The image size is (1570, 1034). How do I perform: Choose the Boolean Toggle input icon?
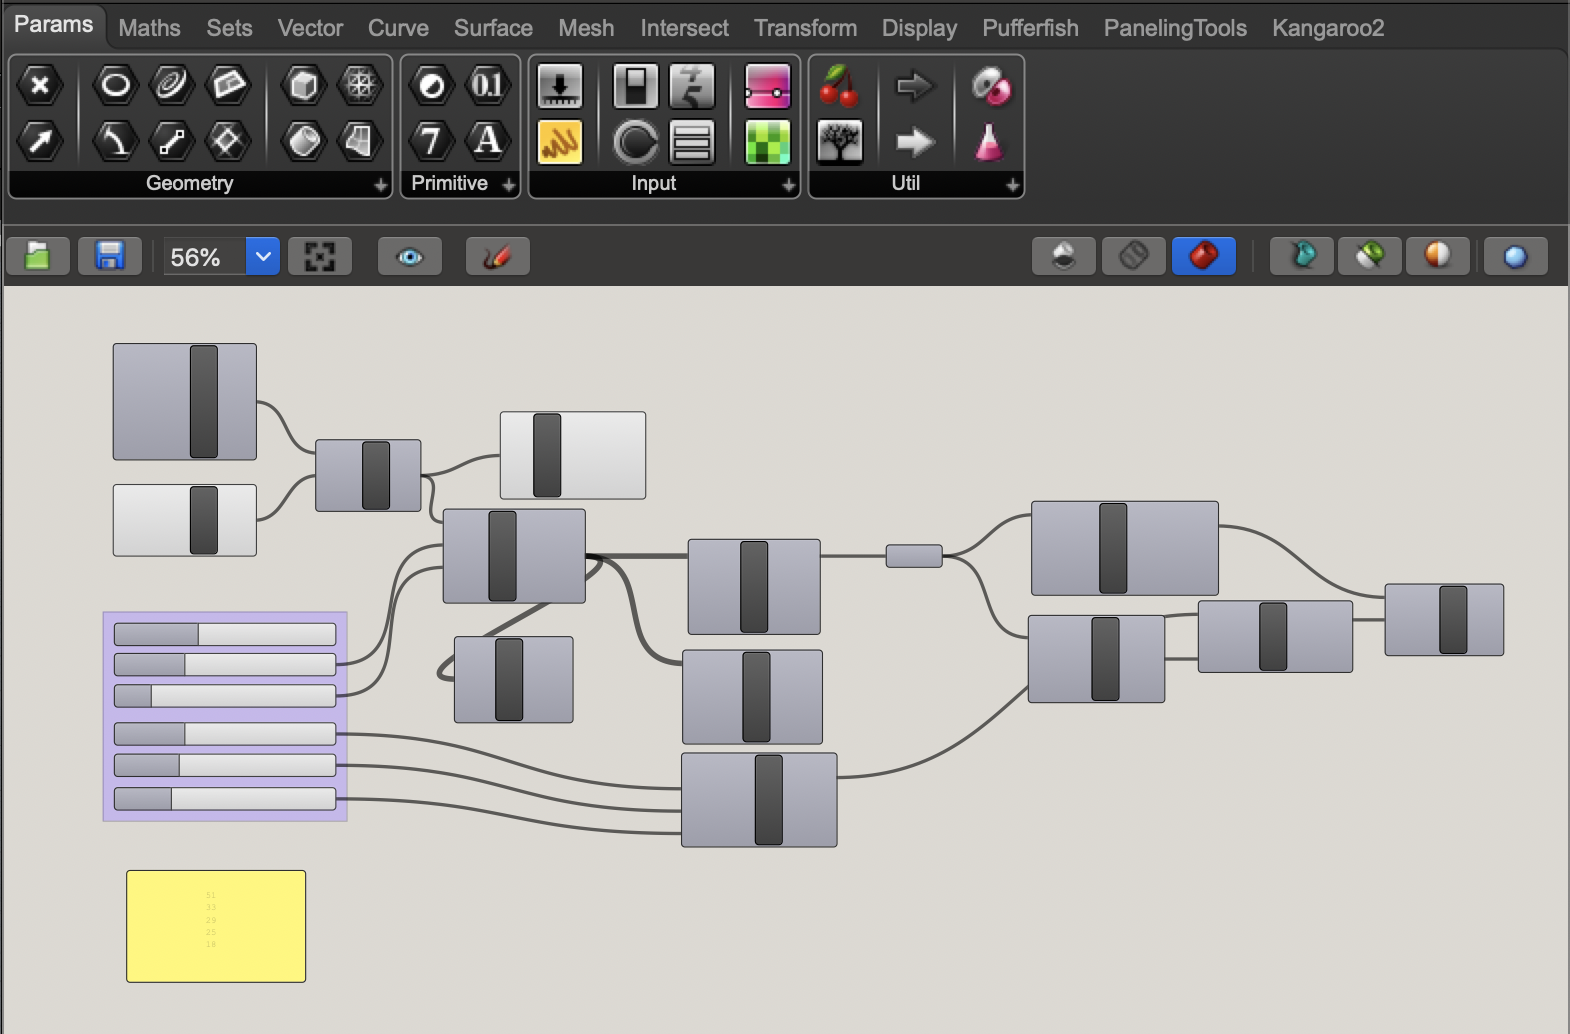coord(635,86)
